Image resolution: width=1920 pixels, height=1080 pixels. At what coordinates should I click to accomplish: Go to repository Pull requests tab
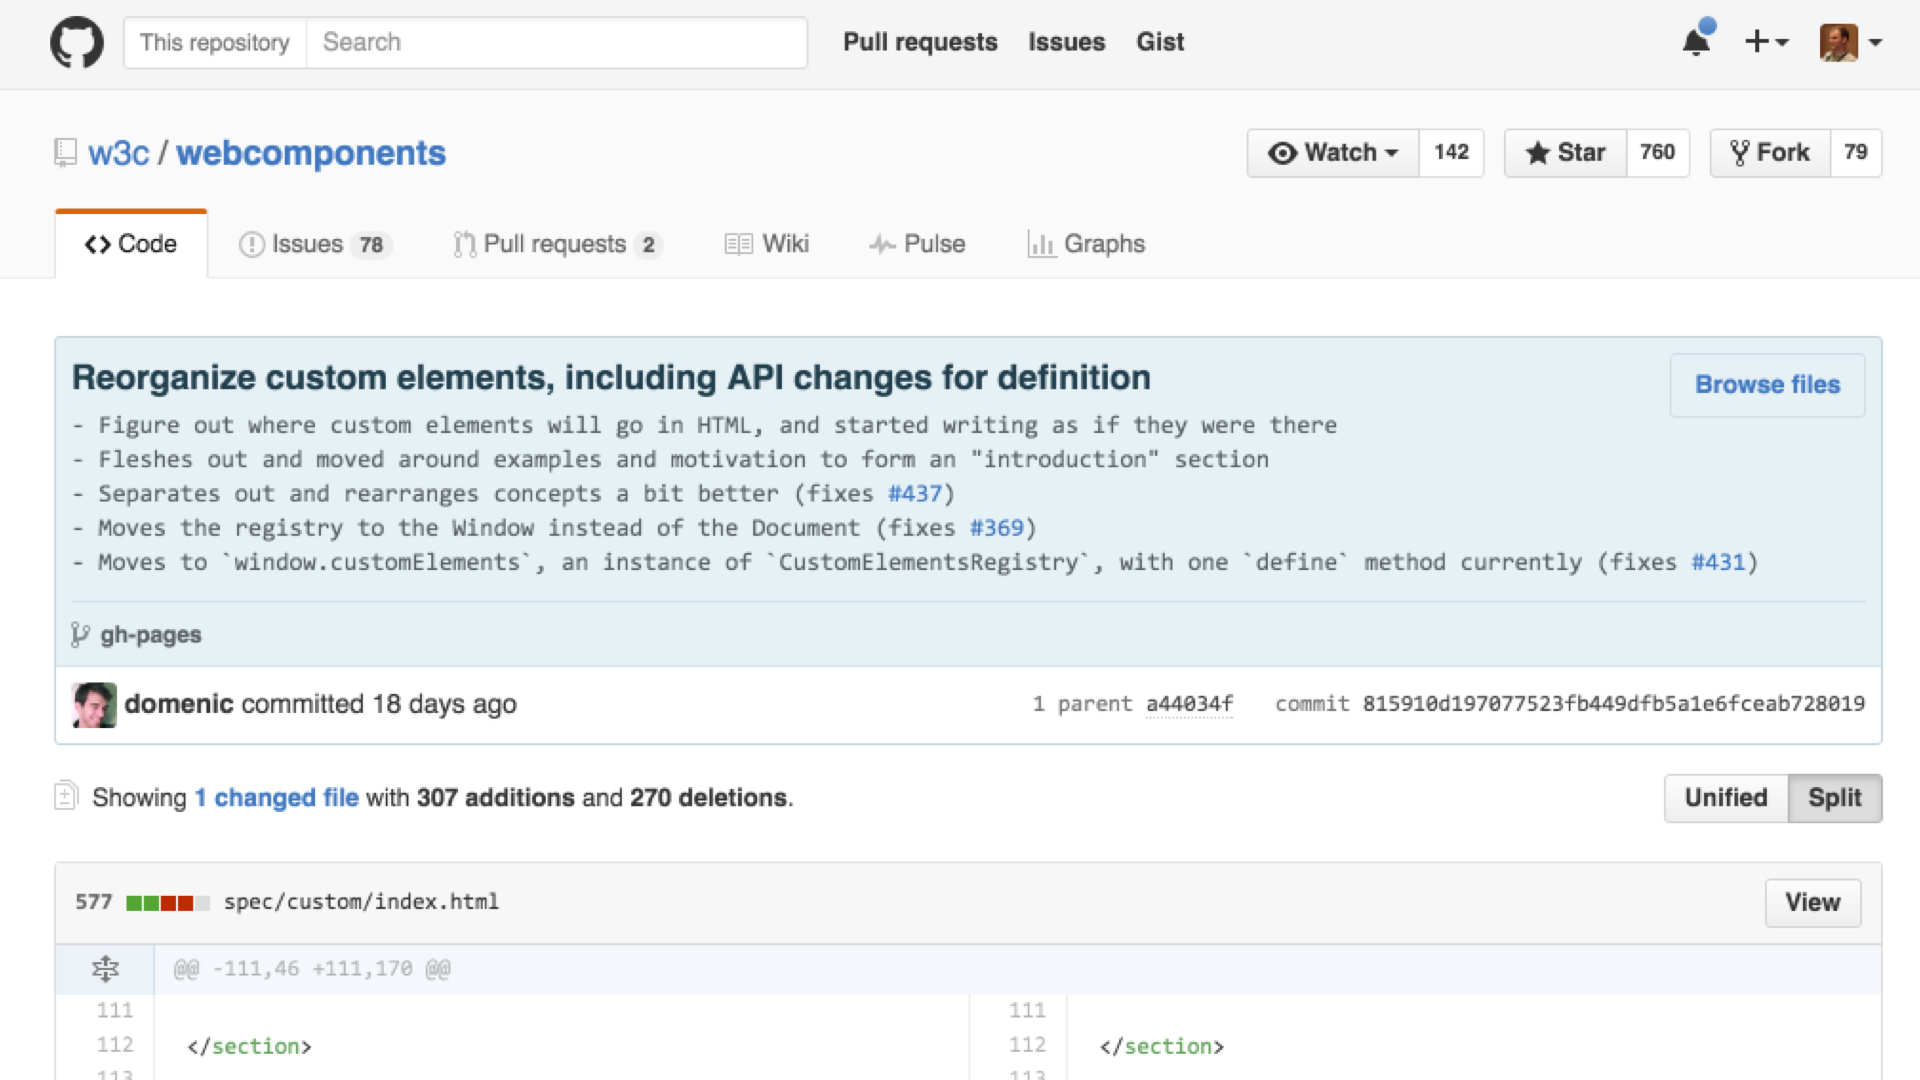pyautogui.click(x=557, y=244)
